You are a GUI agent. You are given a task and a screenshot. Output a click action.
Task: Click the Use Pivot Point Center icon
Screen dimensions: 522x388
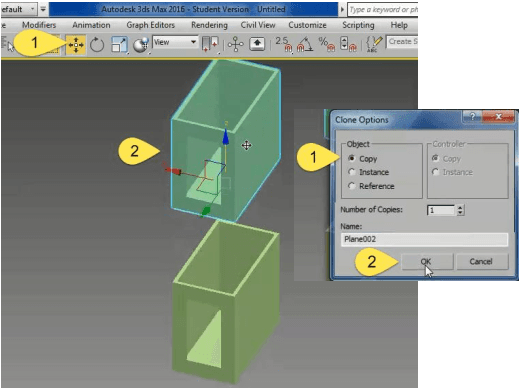(210, 44)
